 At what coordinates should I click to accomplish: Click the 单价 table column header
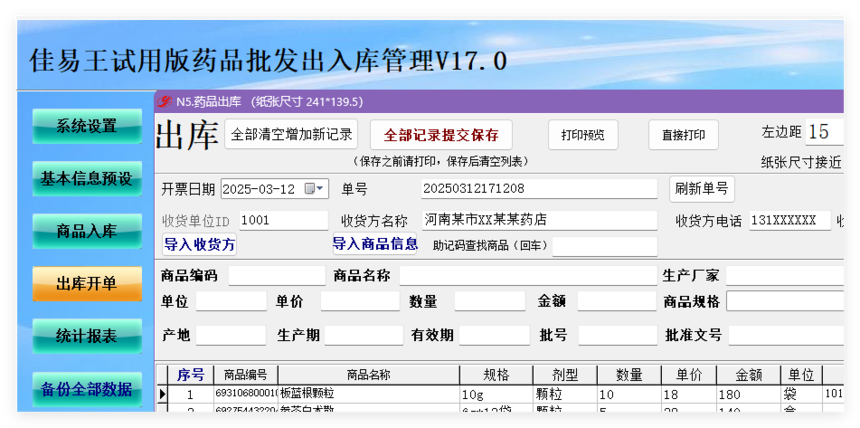click(x=689, y=375)
